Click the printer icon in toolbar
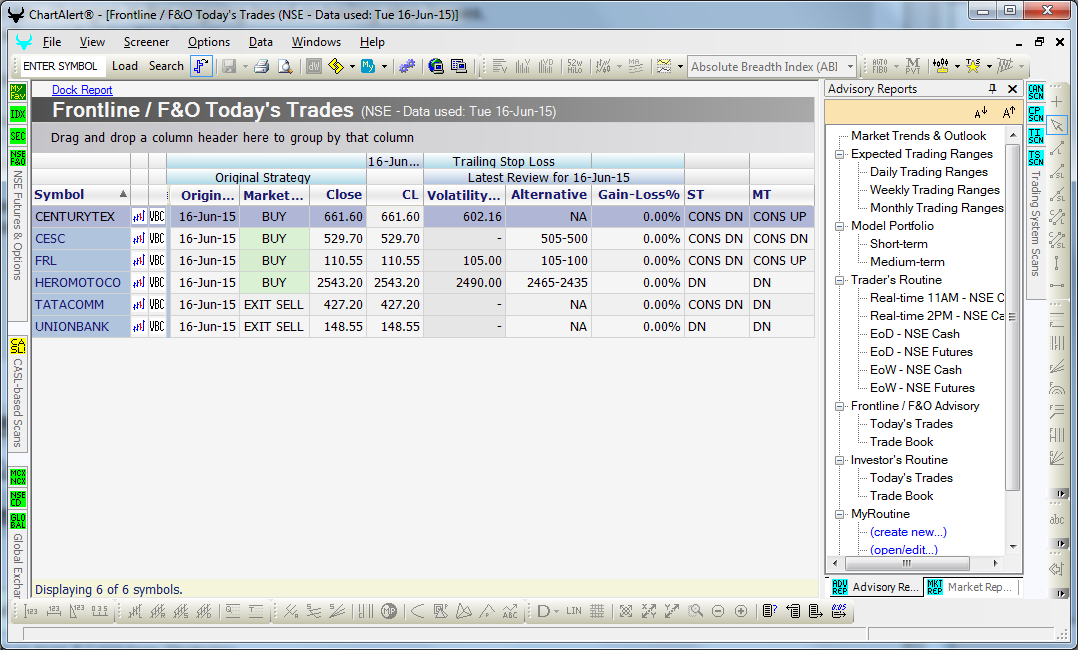Viewport: 1078px width, 650px height. 261,66
